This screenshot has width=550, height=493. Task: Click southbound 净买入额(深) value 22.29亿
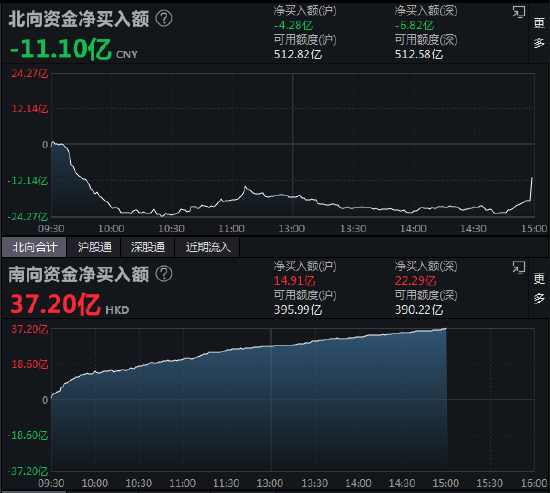[416, 281]
